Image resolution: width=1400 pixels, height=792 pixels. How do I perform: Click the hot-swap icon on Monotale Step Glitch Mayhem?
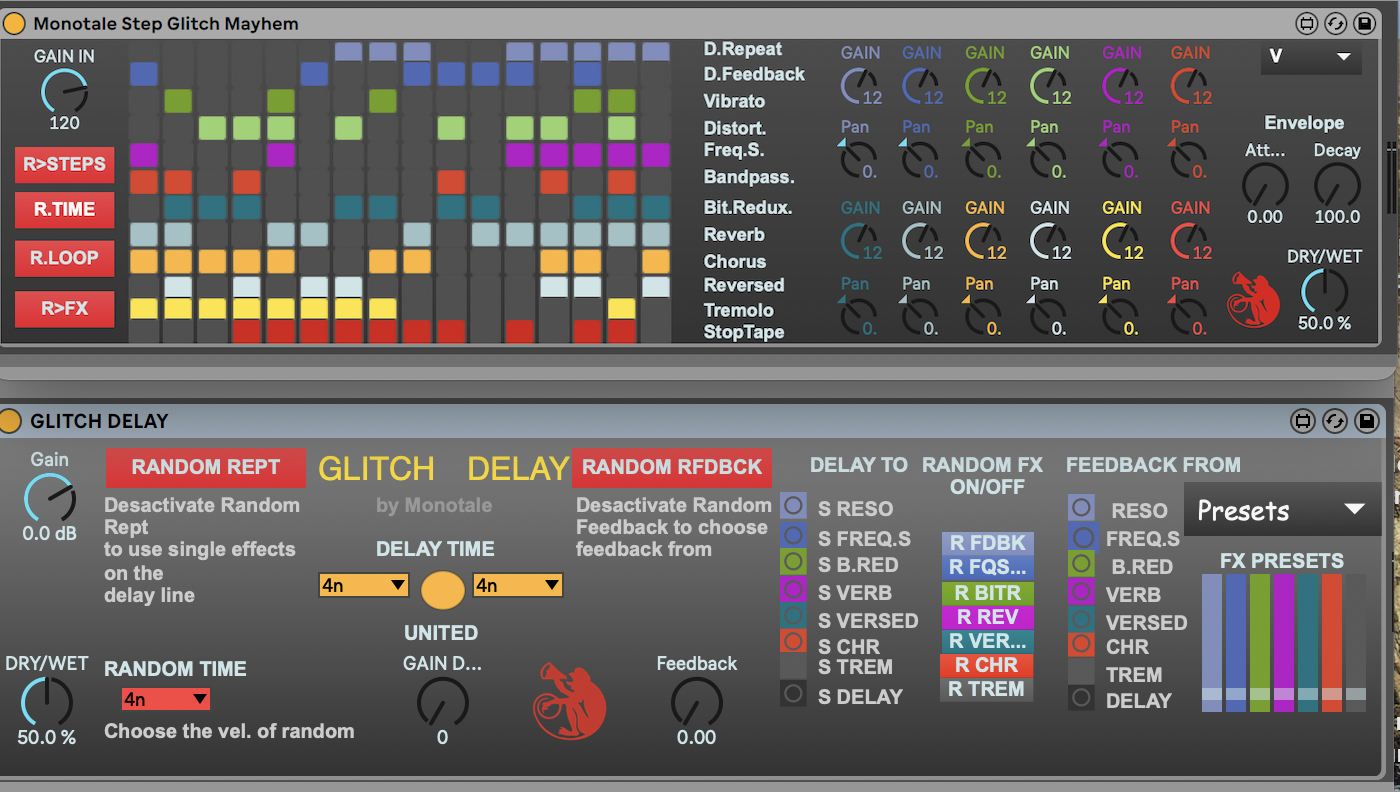1335,23
